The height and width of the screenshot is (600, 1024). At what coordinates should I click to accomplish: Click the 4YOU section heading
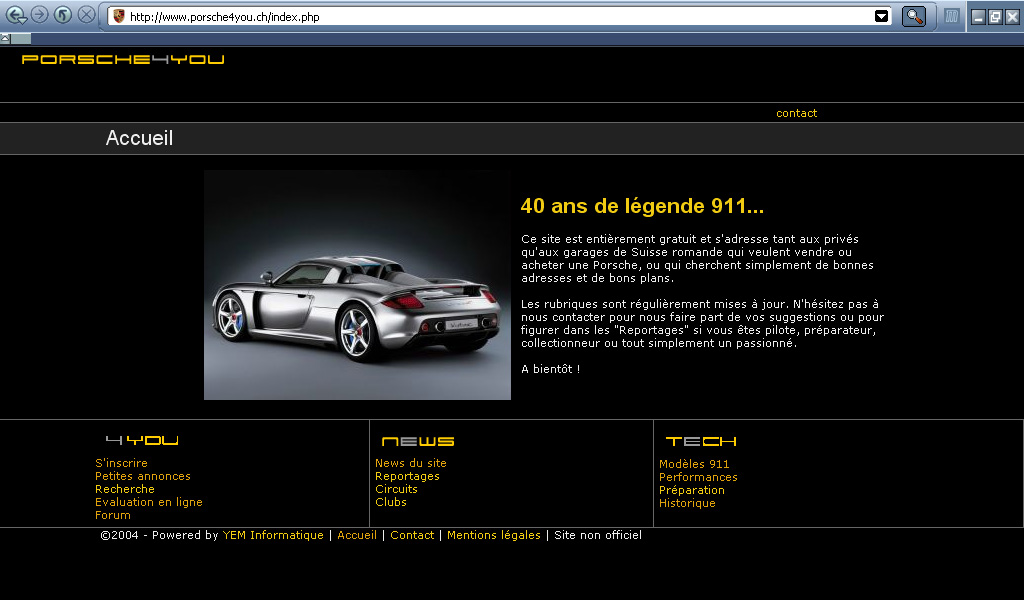click(x=142, y=441)
